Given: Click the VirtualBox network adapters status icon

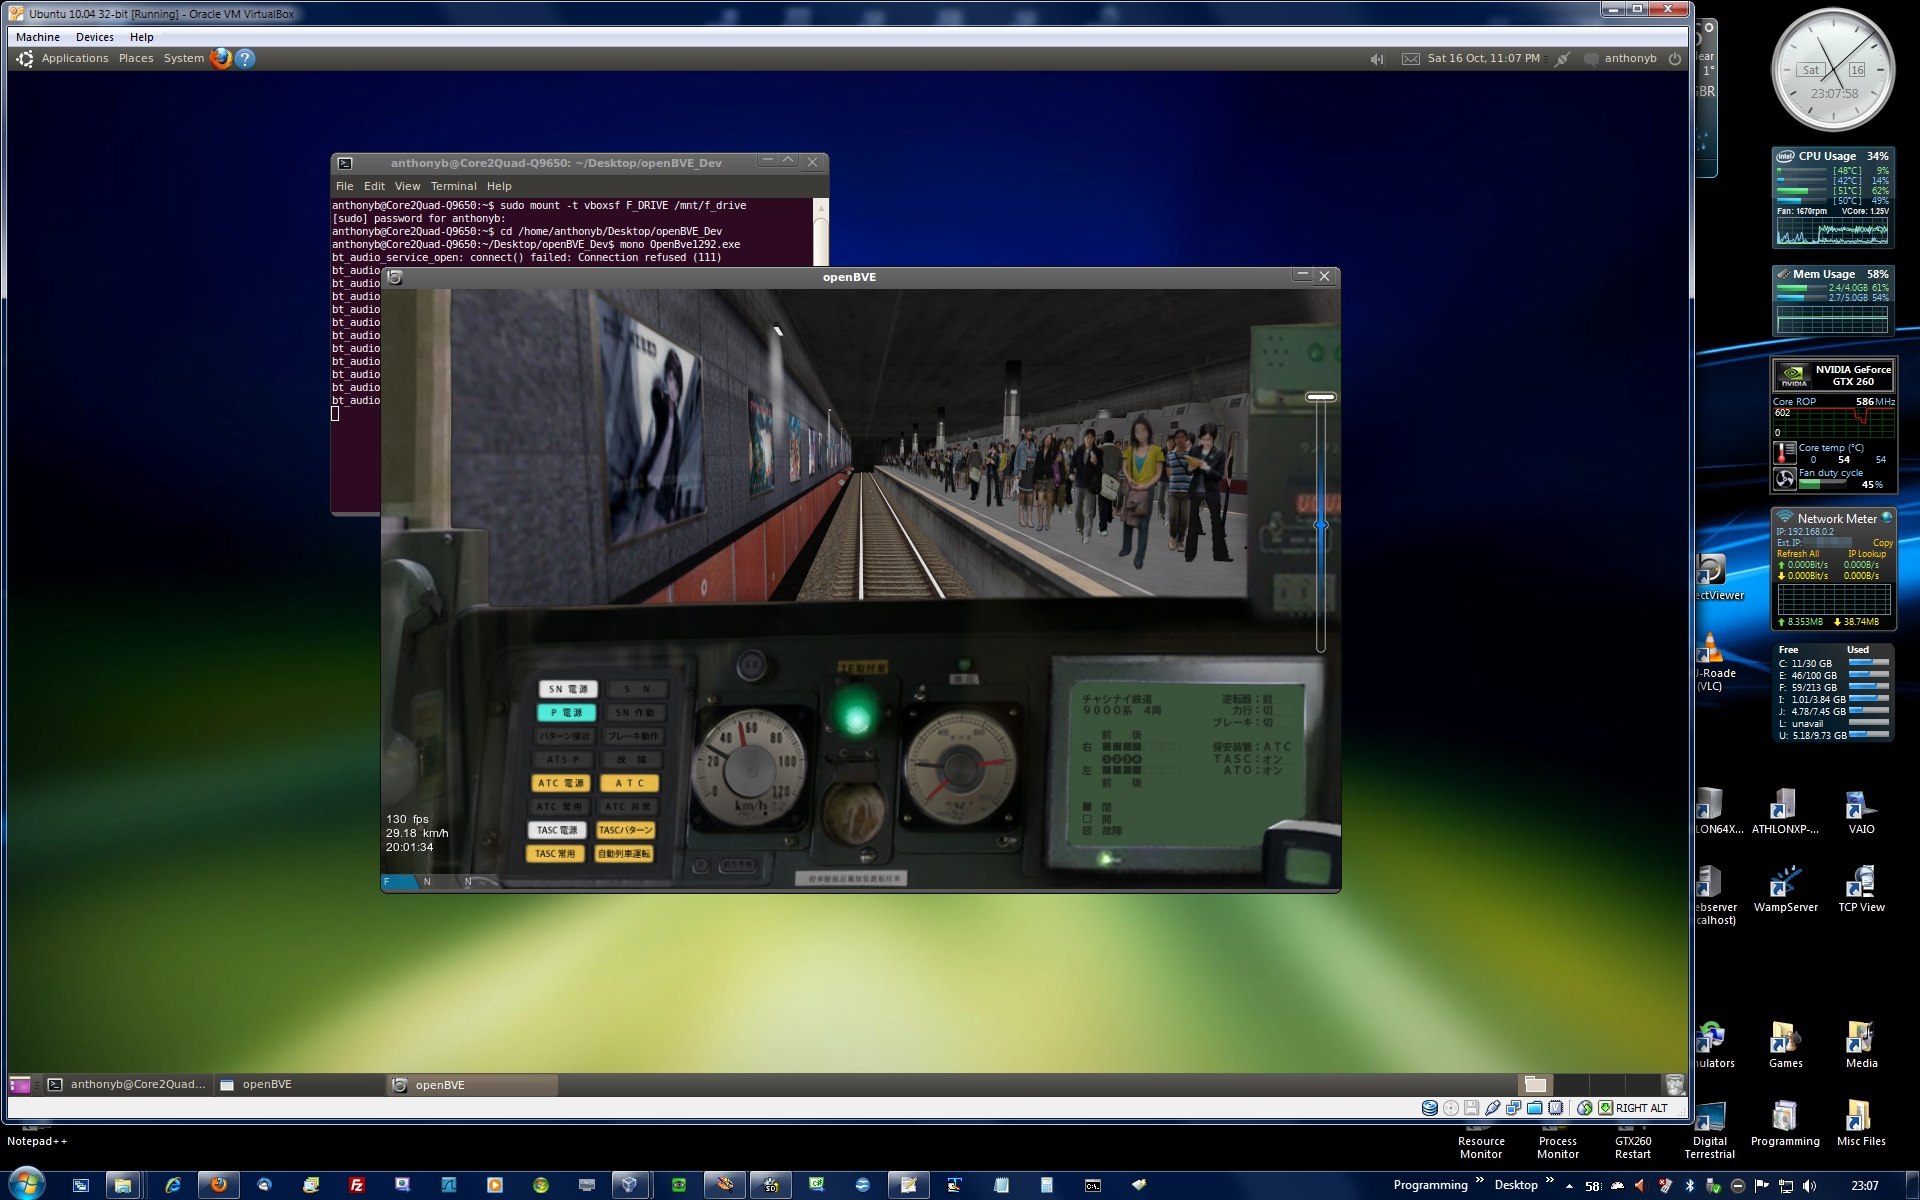Looking at the screenshot, I should coord(1513,1108).
